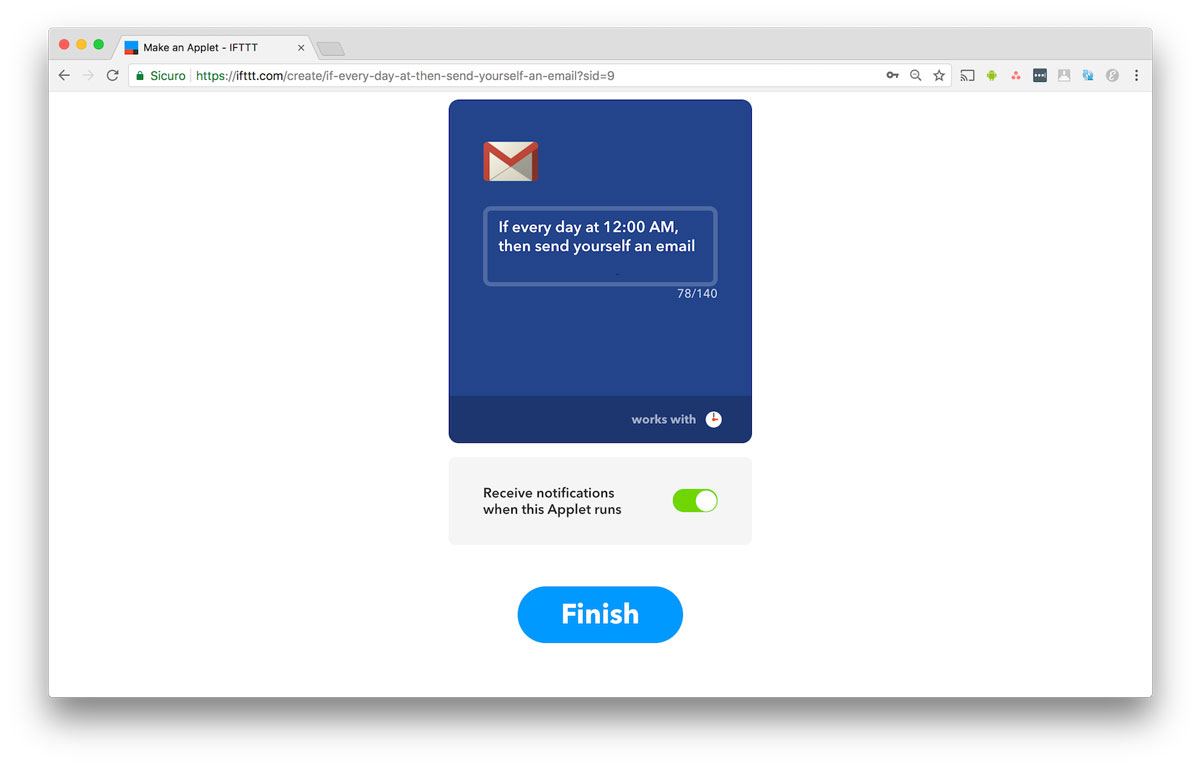This screenshot has width=1200, height=766.
Task: Click the URL in the address bar
Action: tap(405, 75)
